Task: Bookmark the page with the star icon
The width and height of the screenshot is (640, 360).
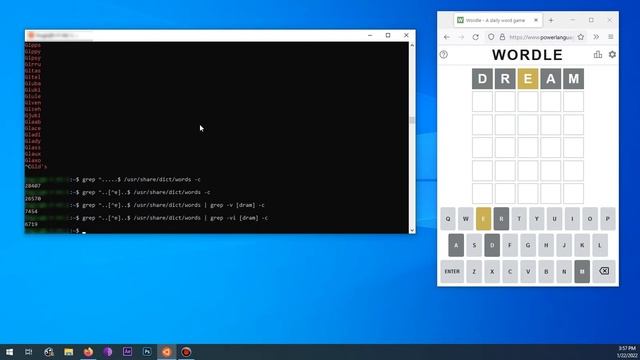Action: click(x=581, y=37)
